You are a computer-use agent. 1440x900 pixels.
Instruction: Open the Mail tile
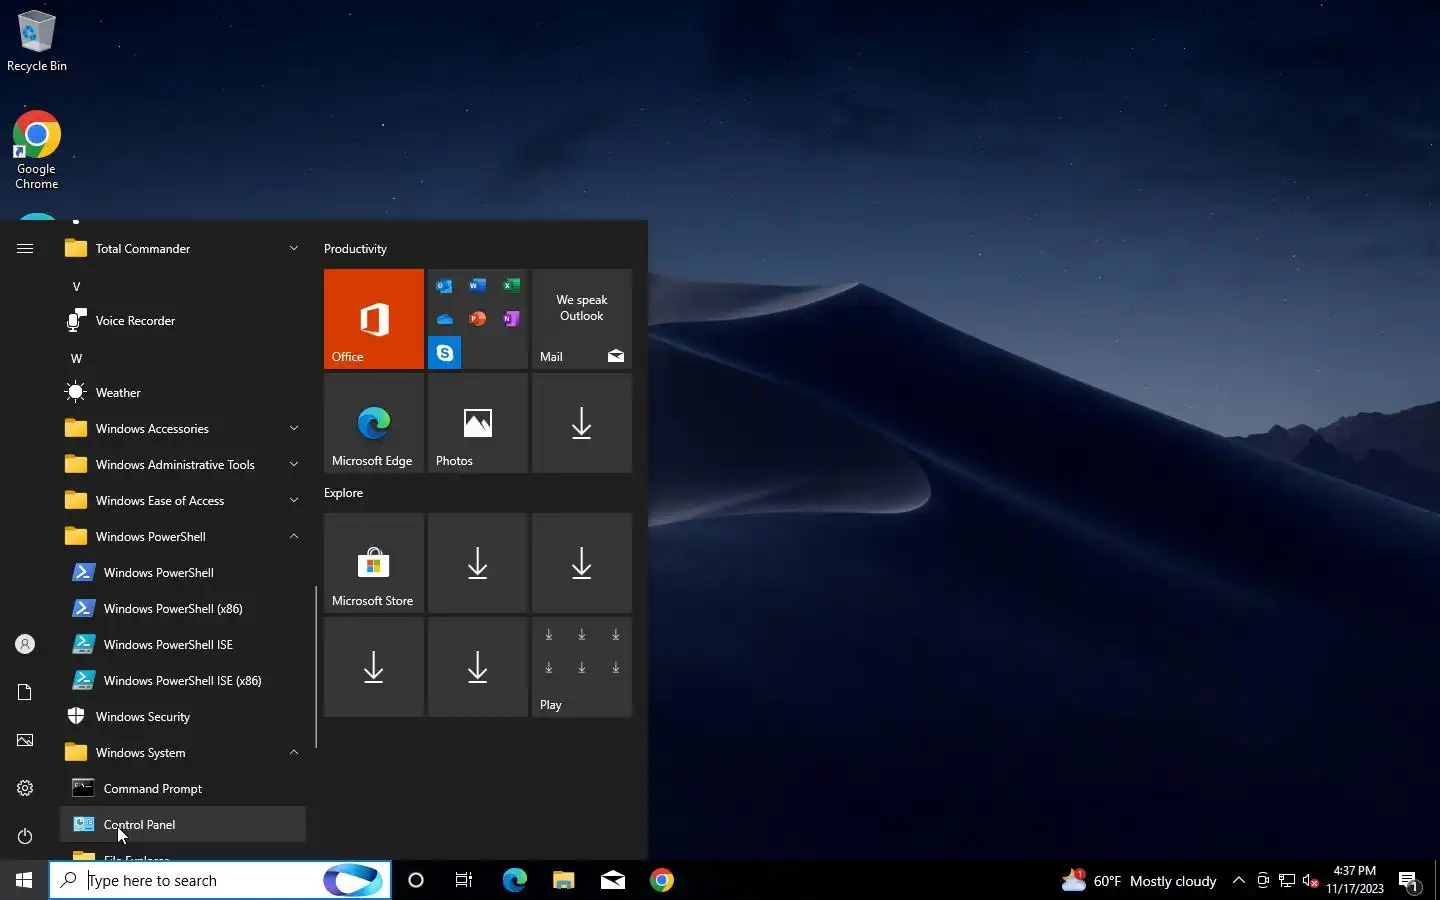[x=582, y=319]
